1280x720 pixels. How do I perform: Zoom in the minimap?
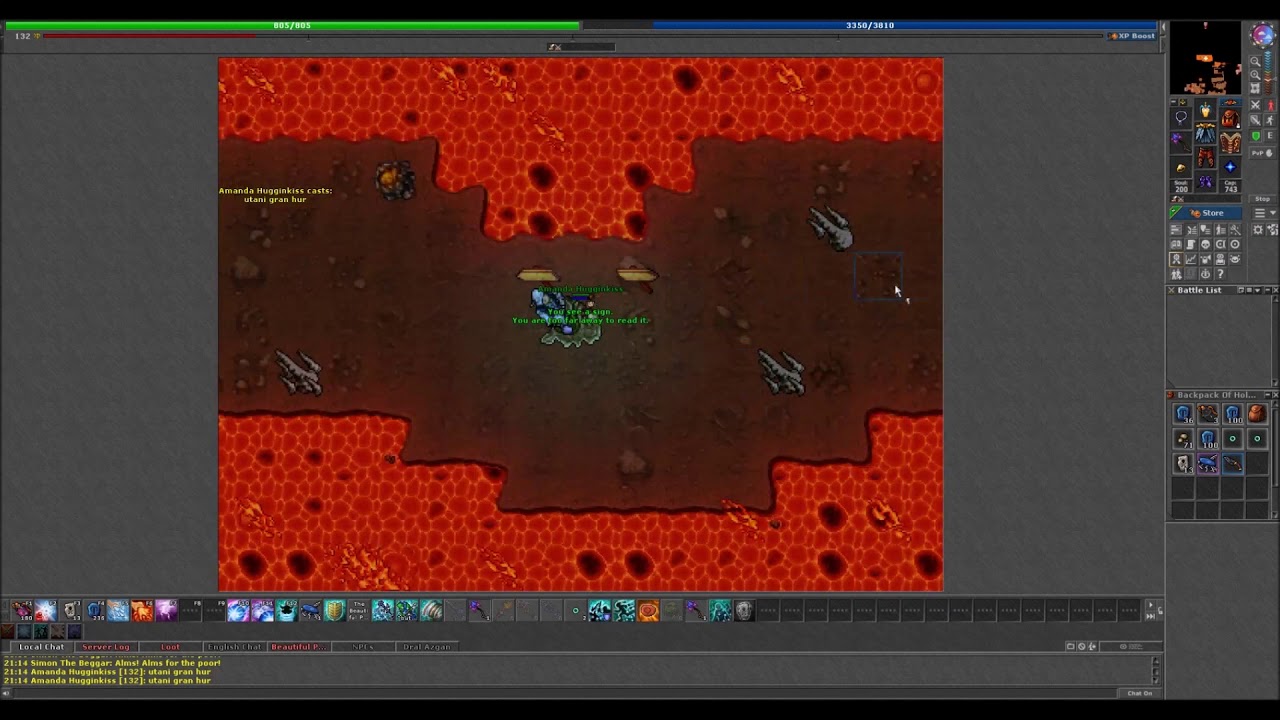(x=1255, y=75)
